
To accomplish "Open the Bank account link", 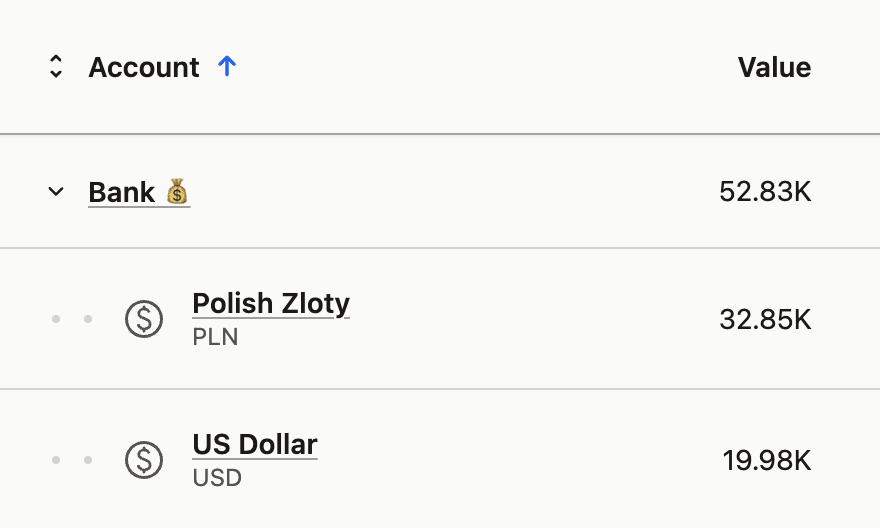I will click(121, 191).
